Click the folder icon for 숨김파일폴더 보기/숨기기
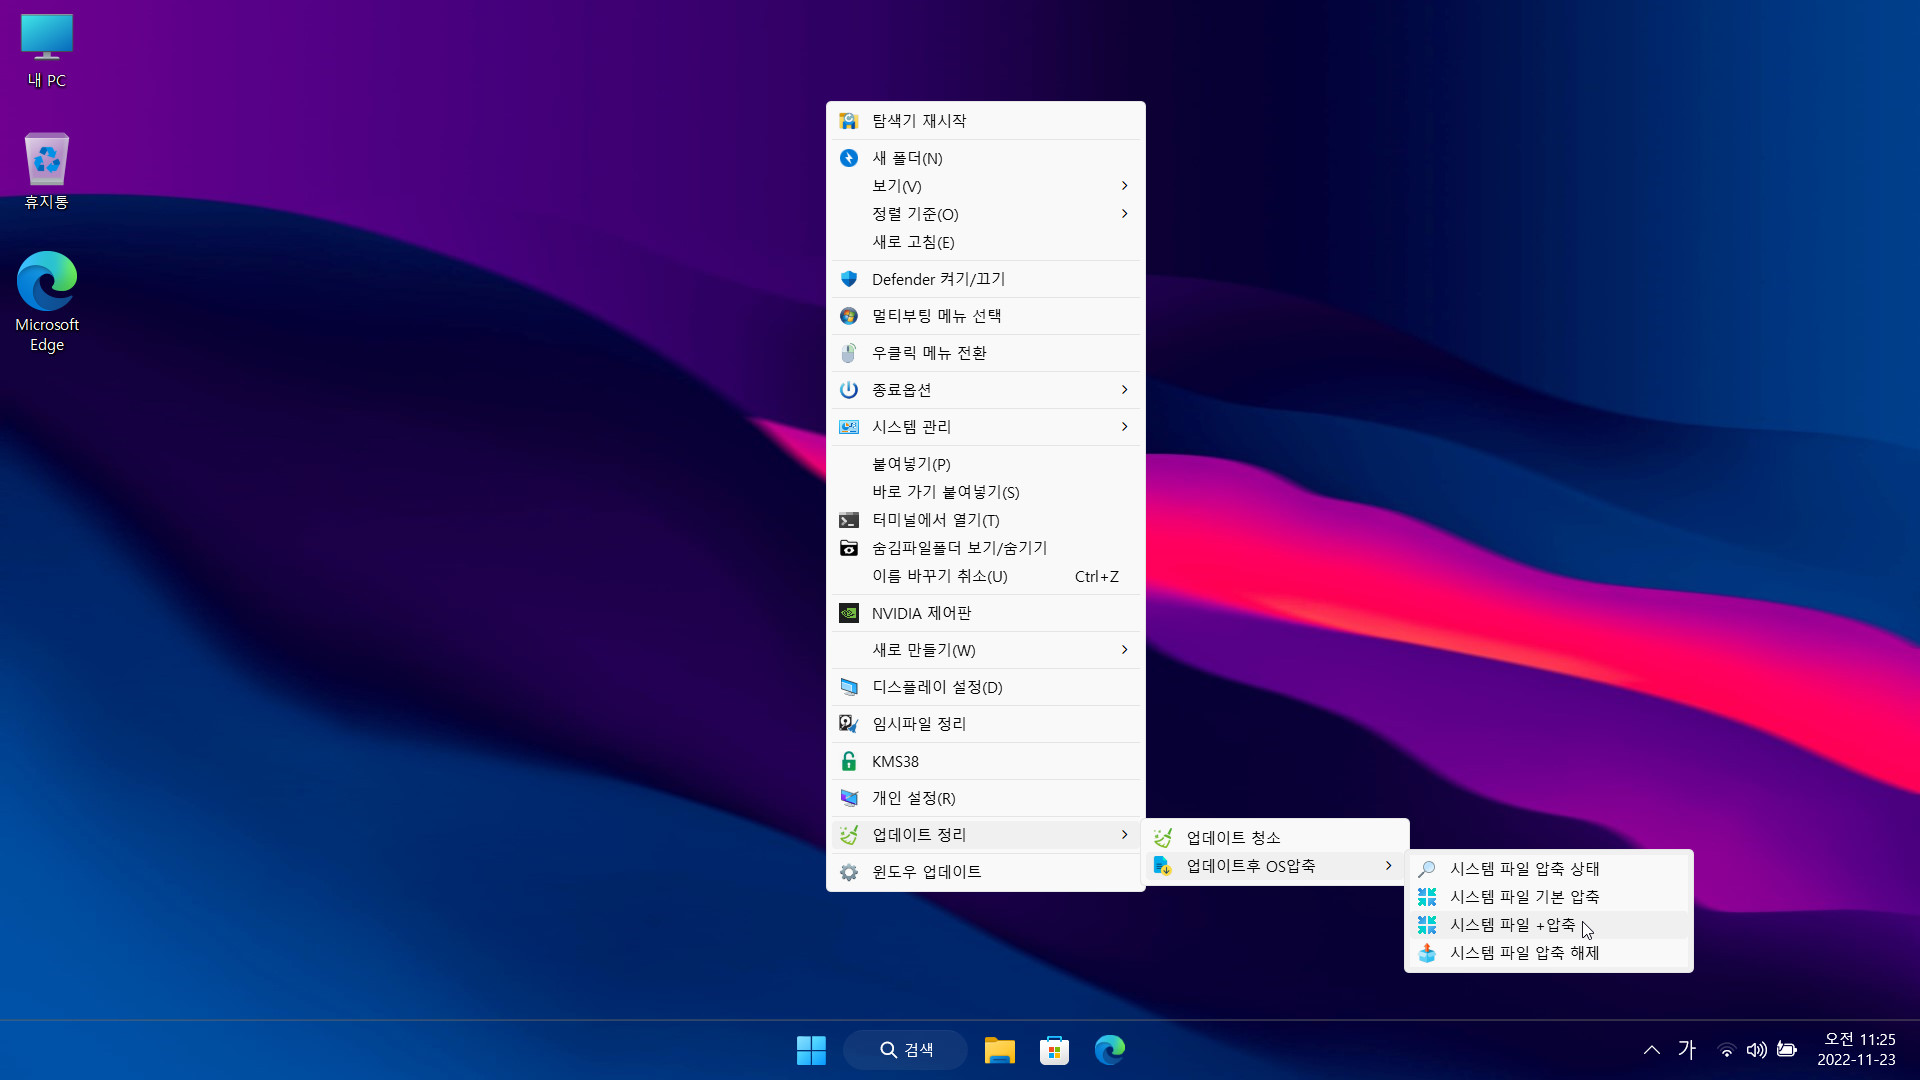 [849, 548]
